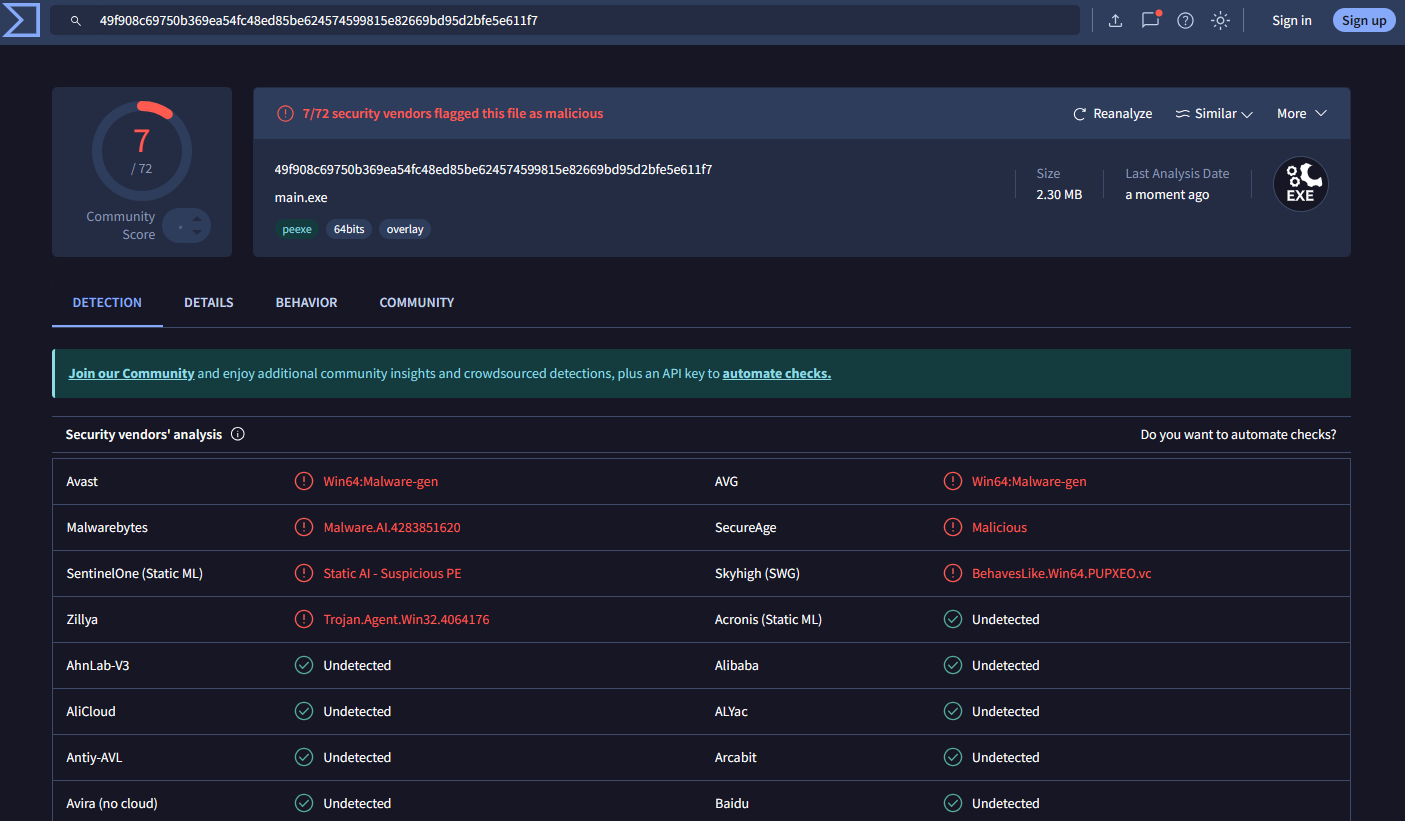Click the SecureAge Malicious result text
This screenshot has height=821, width=1405.
tap(999, 527)
